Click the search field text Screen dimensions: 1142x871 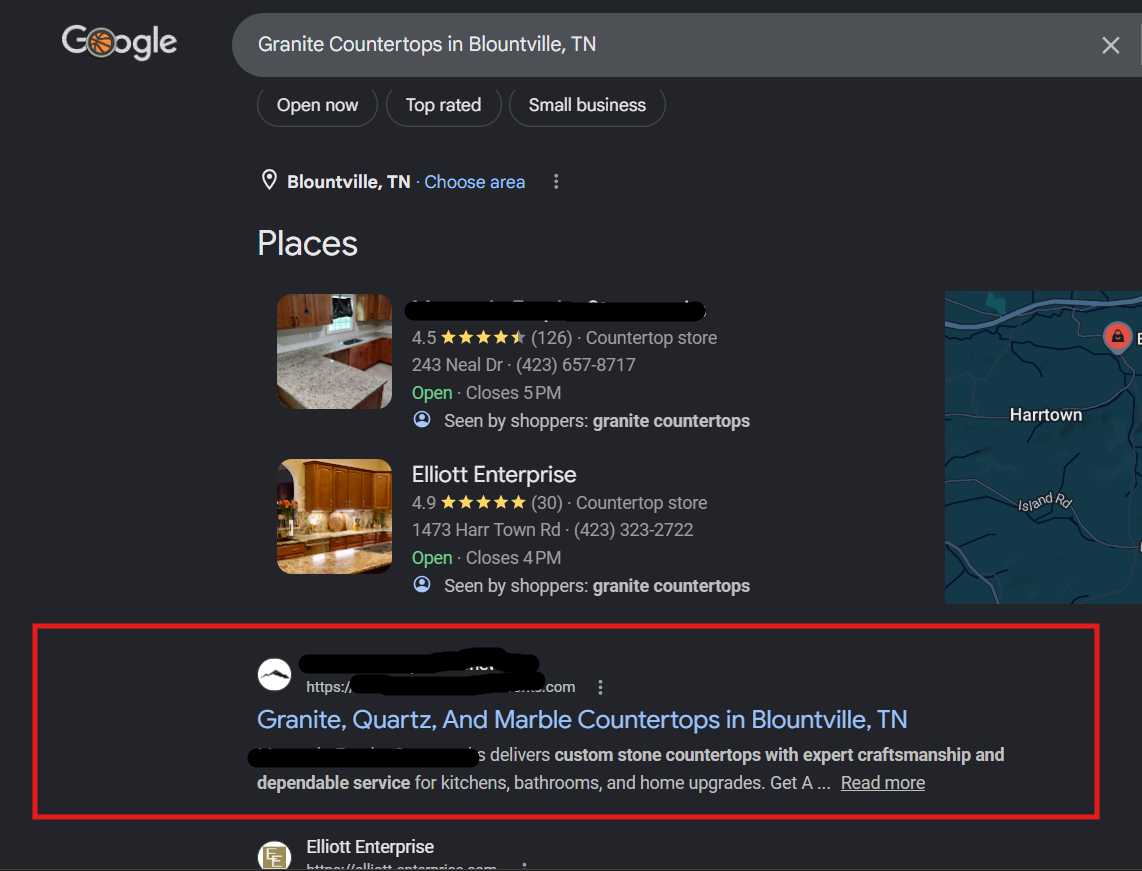(427, 44)
